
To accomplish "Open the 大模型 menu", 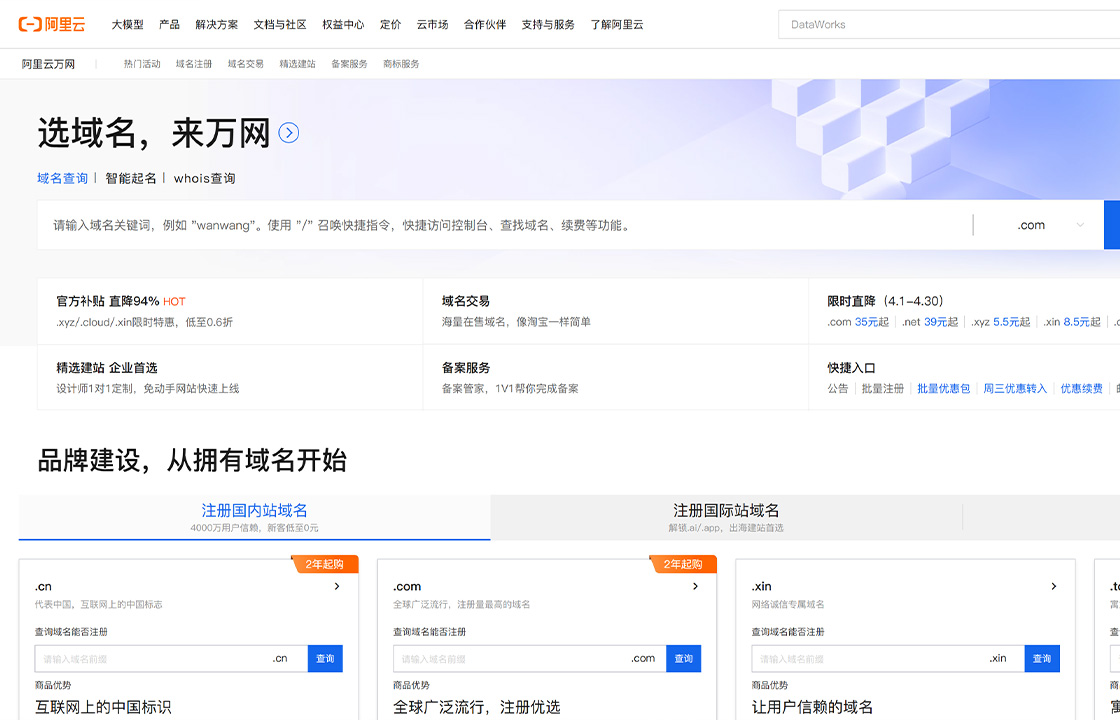I will pyautogui.click(x=127, y=24).
